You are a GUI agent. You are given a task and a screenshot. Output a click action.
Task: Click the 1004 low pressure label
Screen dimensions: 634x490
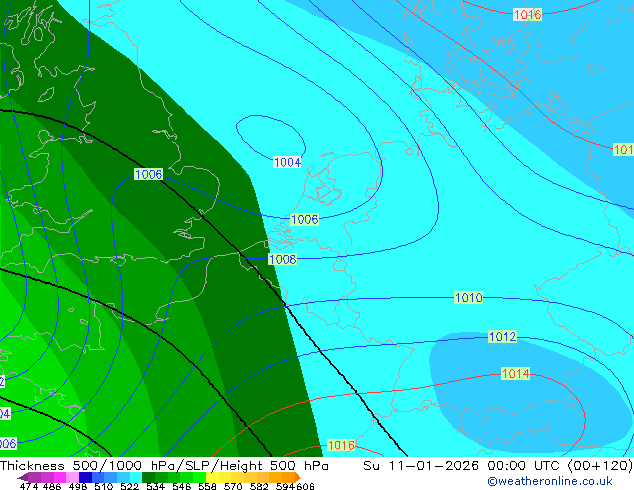click(287, 163)
